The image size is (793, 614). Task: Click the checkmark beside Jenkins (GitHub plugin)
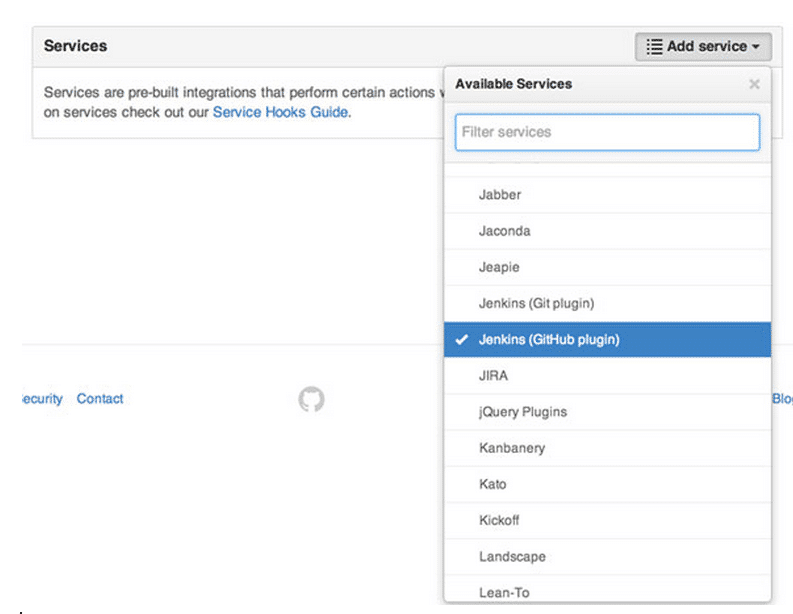point(461,339)
